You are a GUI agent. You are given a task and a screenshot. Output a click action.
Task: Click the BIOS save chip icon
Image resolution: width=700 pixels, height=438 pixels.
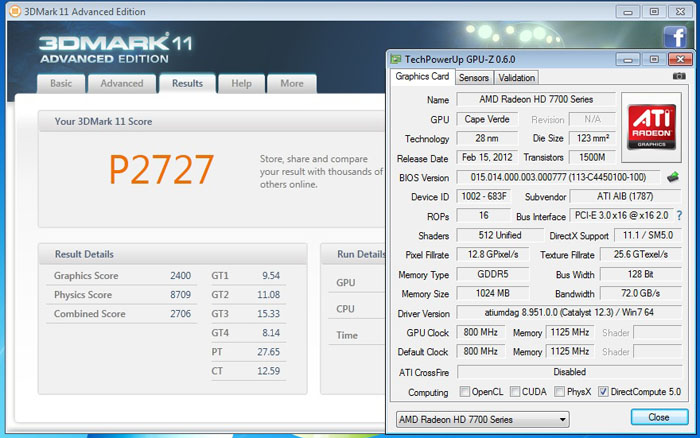click(673, 177)
